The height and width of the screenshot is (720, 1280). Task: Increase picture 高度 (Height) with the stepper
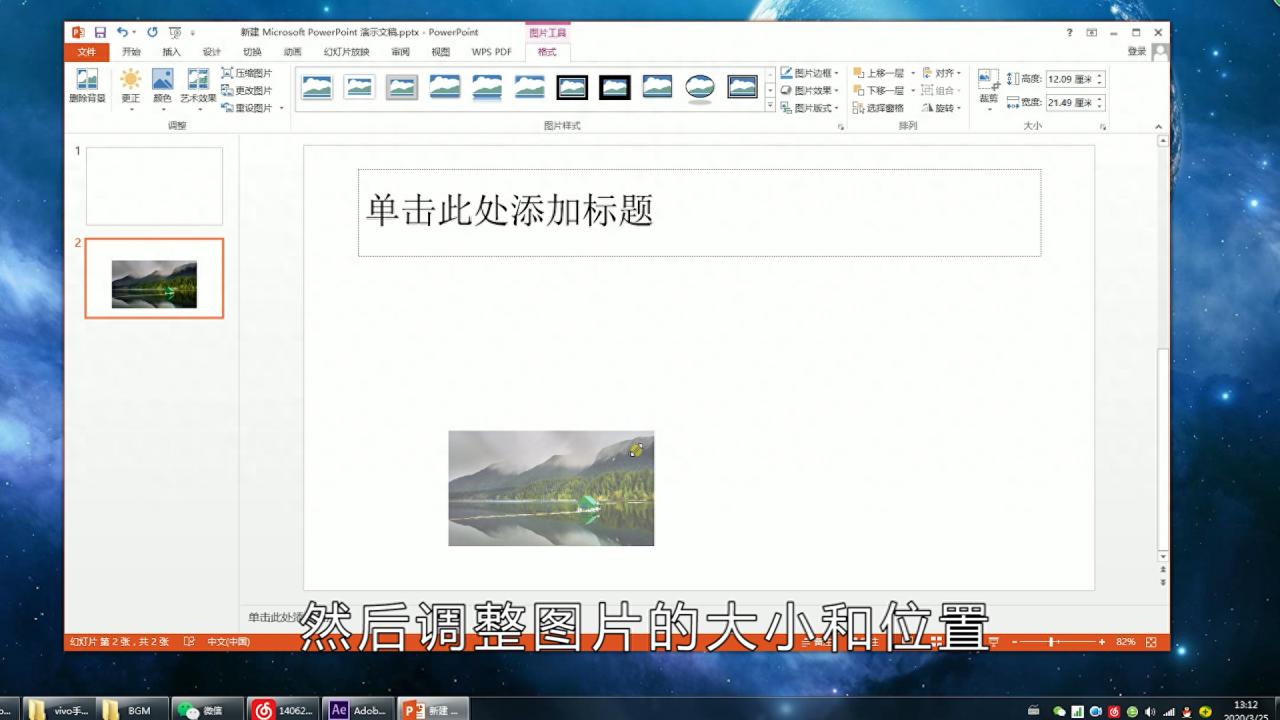(x=1099, y=72)
